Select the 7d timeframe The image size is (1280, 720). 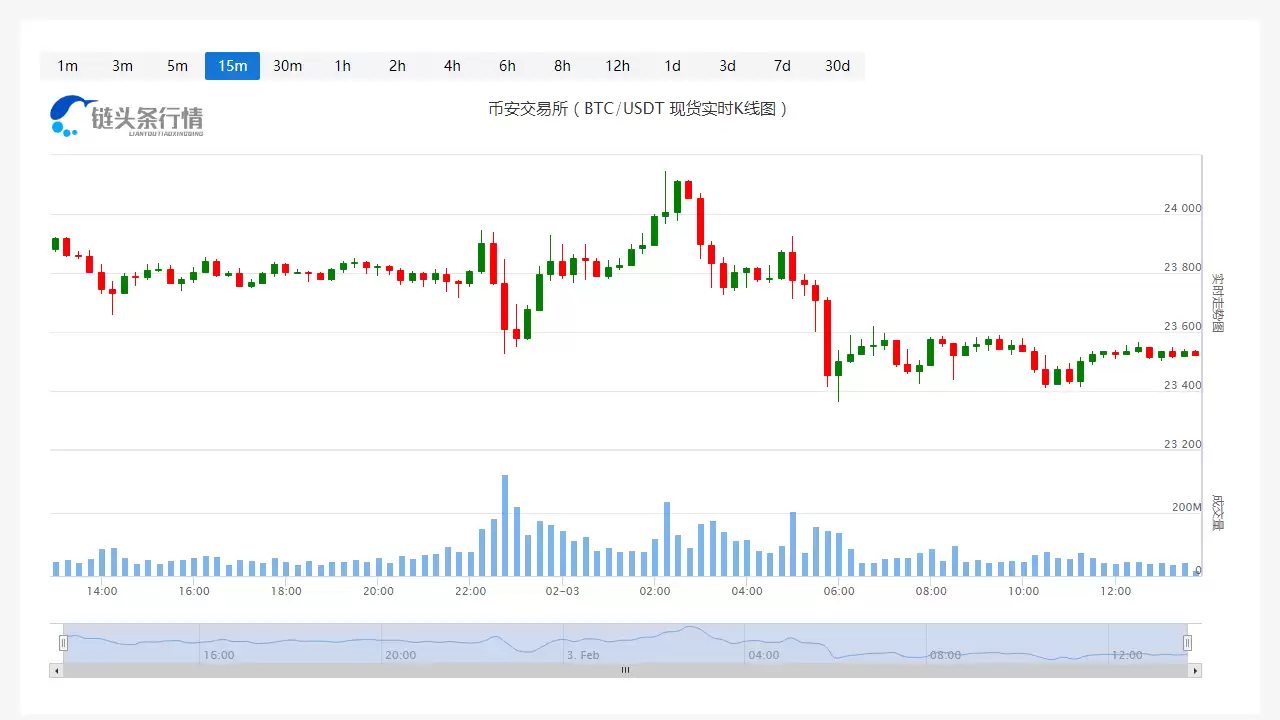coord(782,66)
